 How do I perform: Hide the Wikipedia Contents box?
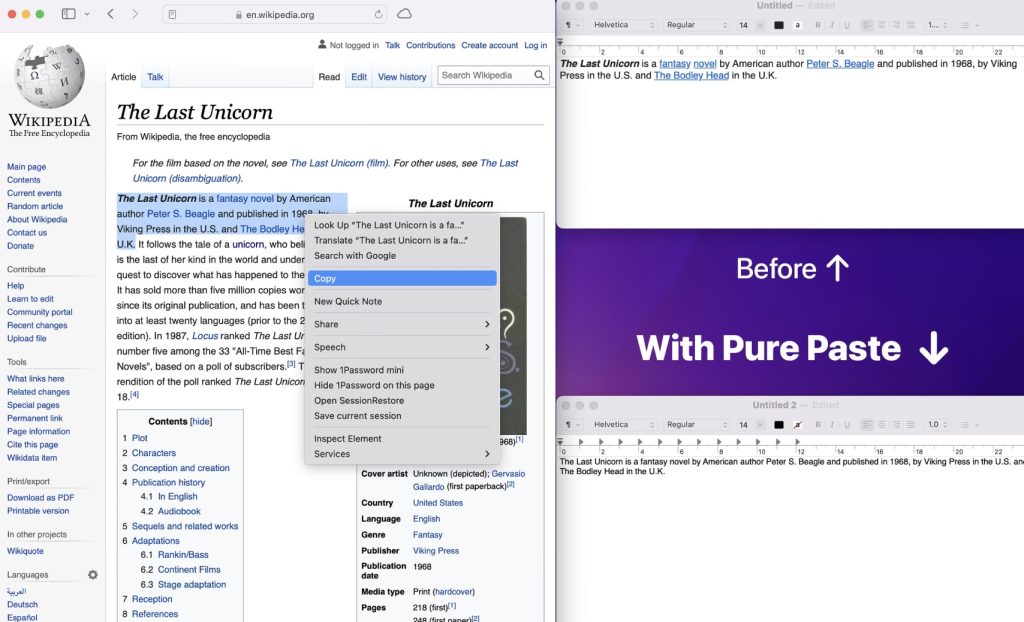pos(201,421)
